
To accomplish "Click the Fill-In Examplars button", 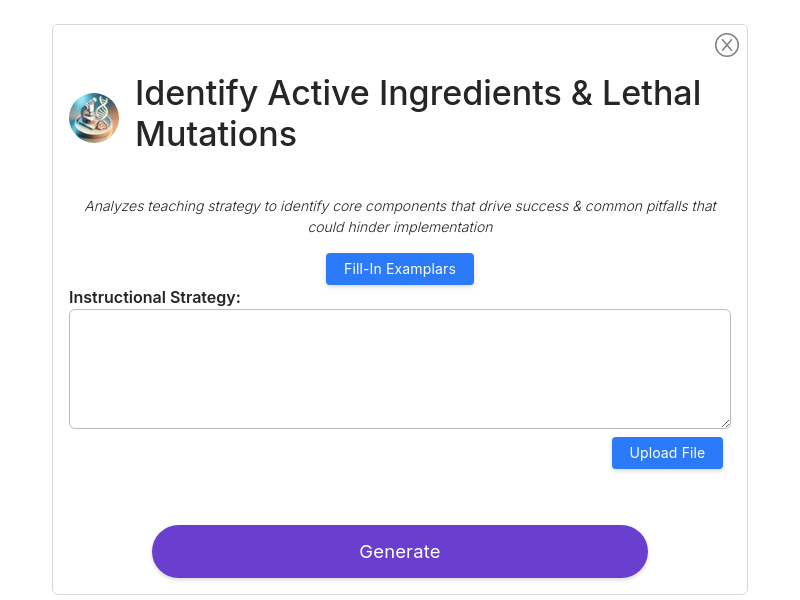I will pos(399,269).
